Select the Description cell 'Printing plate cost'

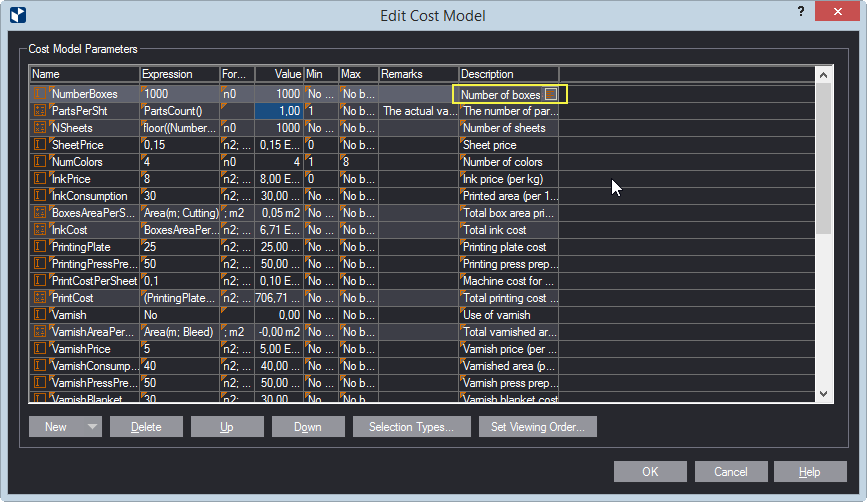coord(509,247)
